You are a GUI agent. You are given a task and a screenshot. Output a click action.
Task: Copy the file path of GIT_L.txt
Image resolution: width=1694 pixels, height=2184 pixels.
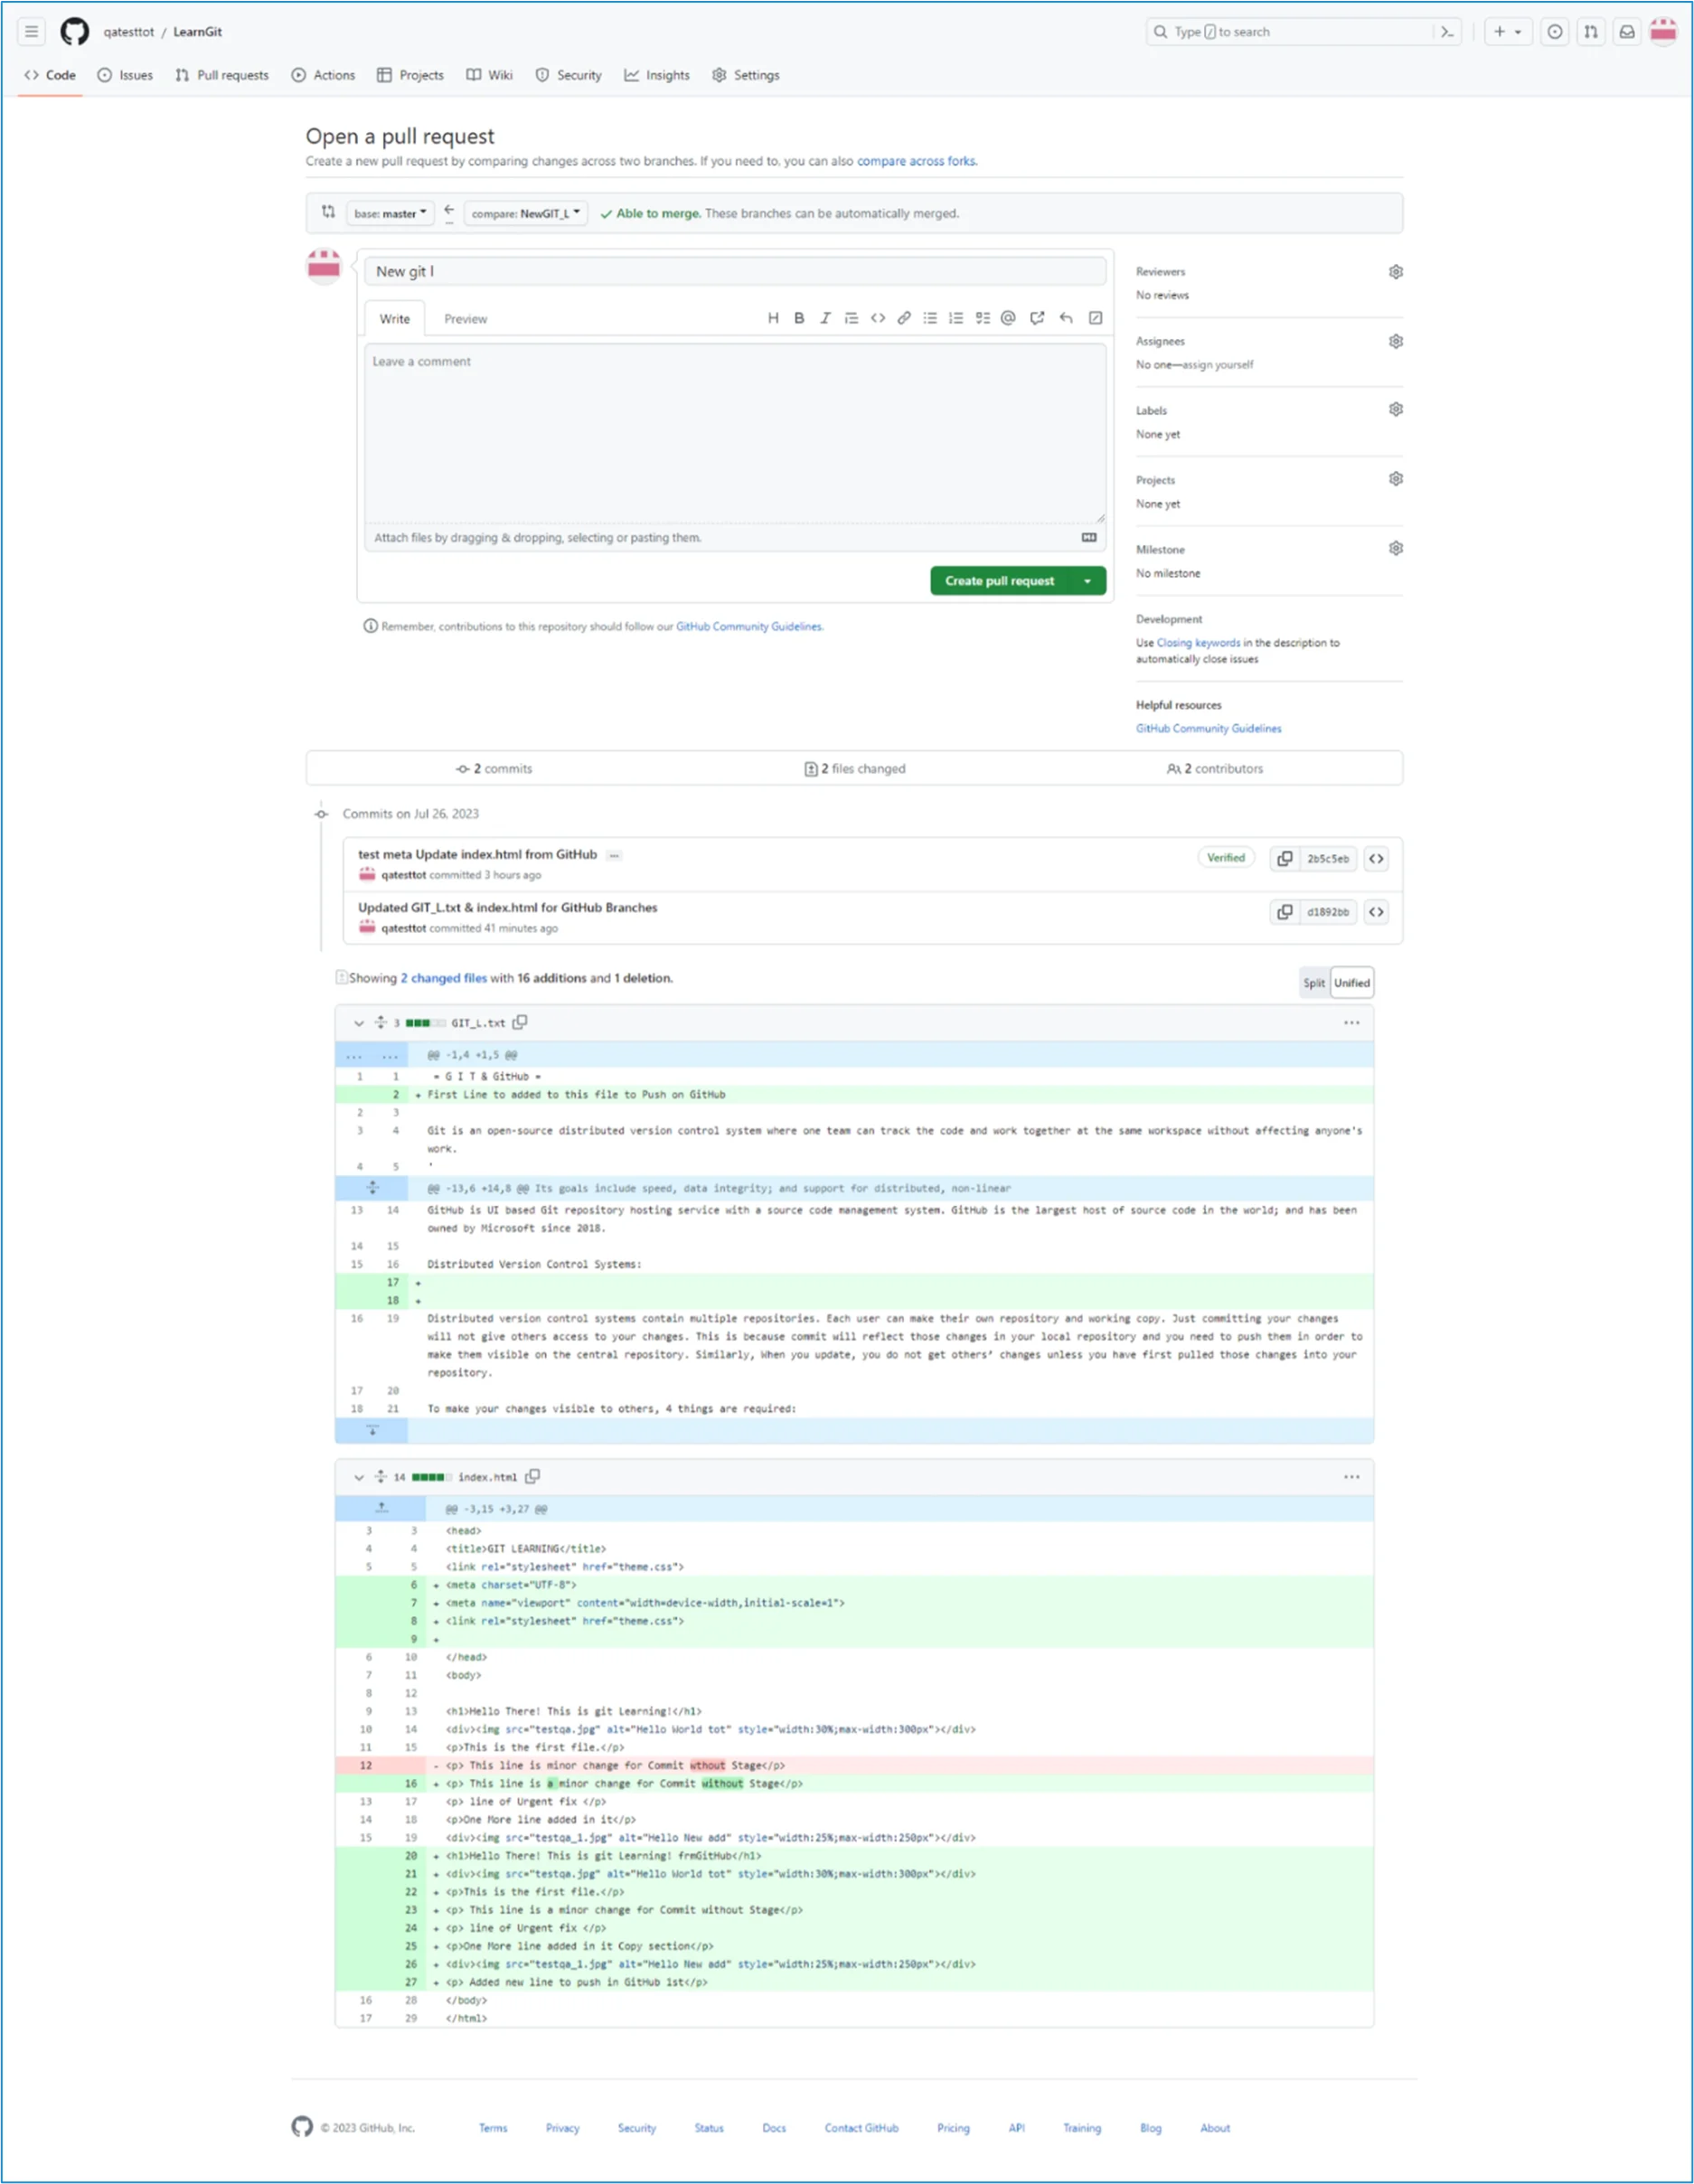(520, 1022)
